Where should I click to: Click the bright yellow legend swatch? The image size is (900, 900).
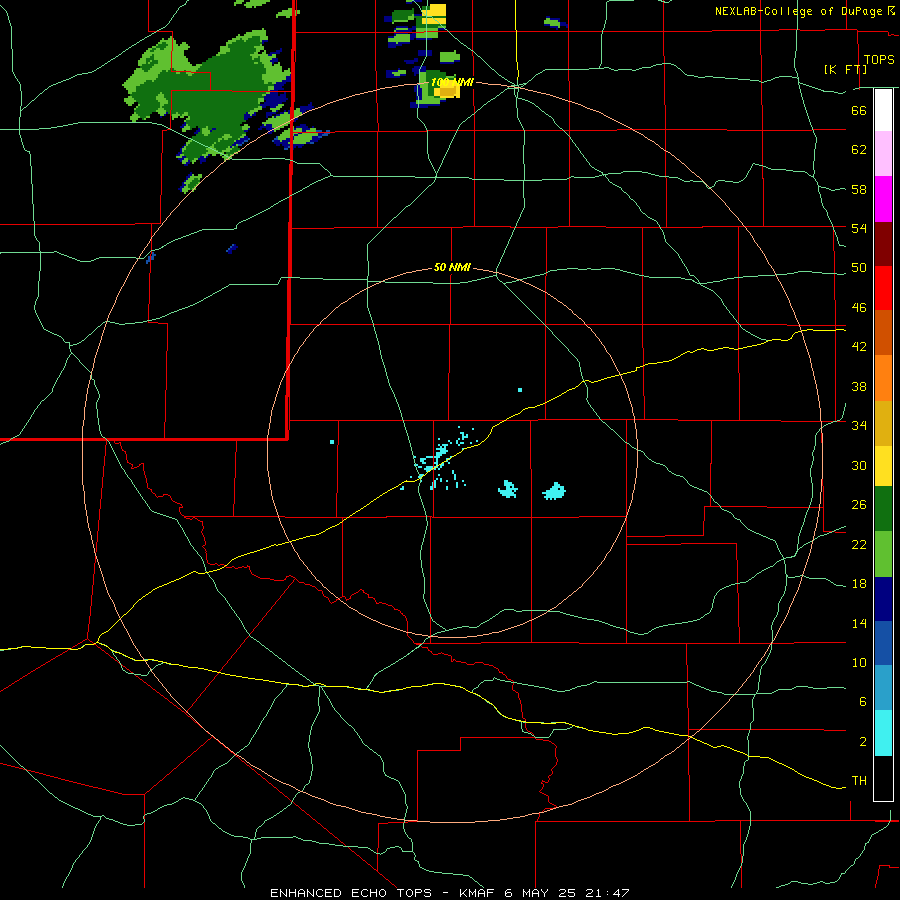[883, 465]
